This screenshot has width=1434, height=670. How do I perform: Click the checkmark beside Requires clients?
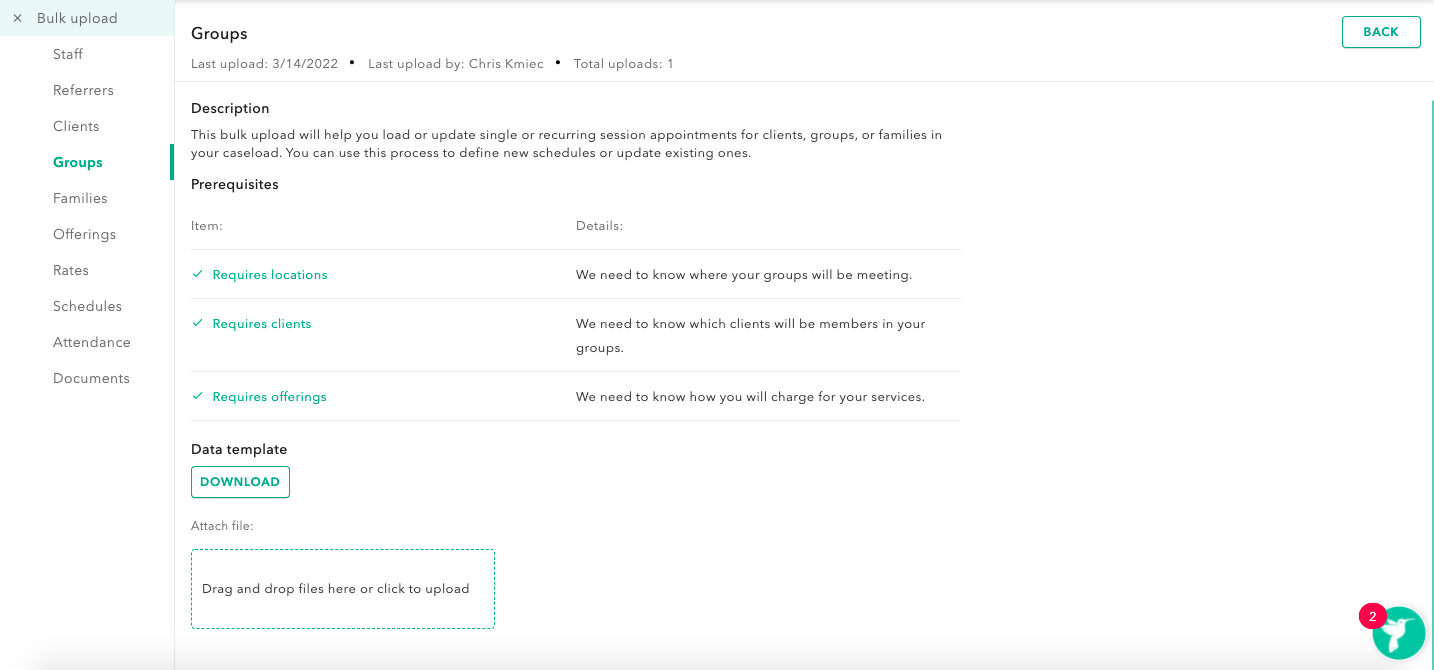198,323
